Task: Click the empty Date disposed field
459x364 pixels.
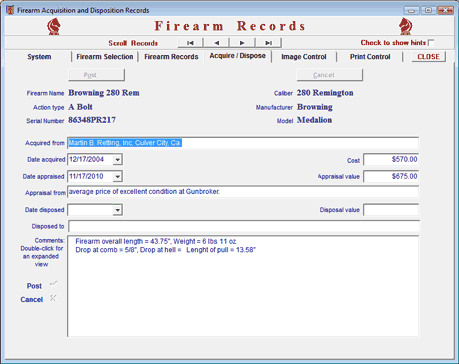Action: [x=90, y=210]
